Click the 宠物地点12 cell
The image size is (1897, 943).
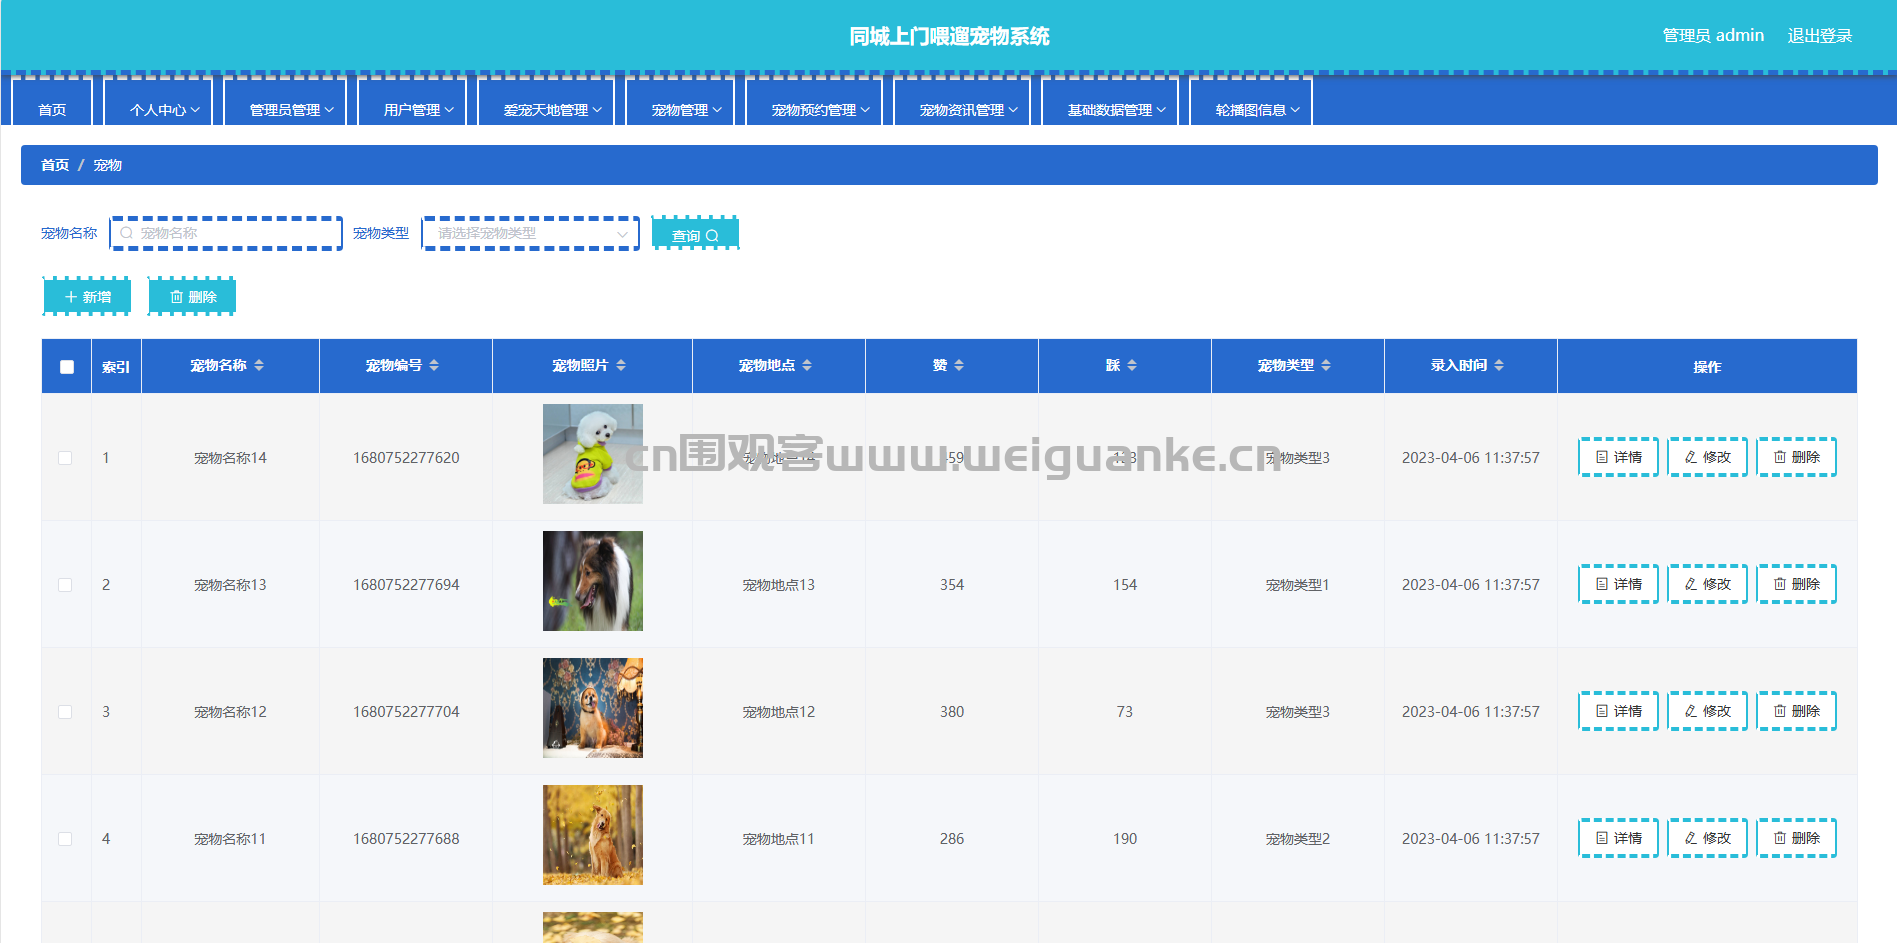pos(779,712)
